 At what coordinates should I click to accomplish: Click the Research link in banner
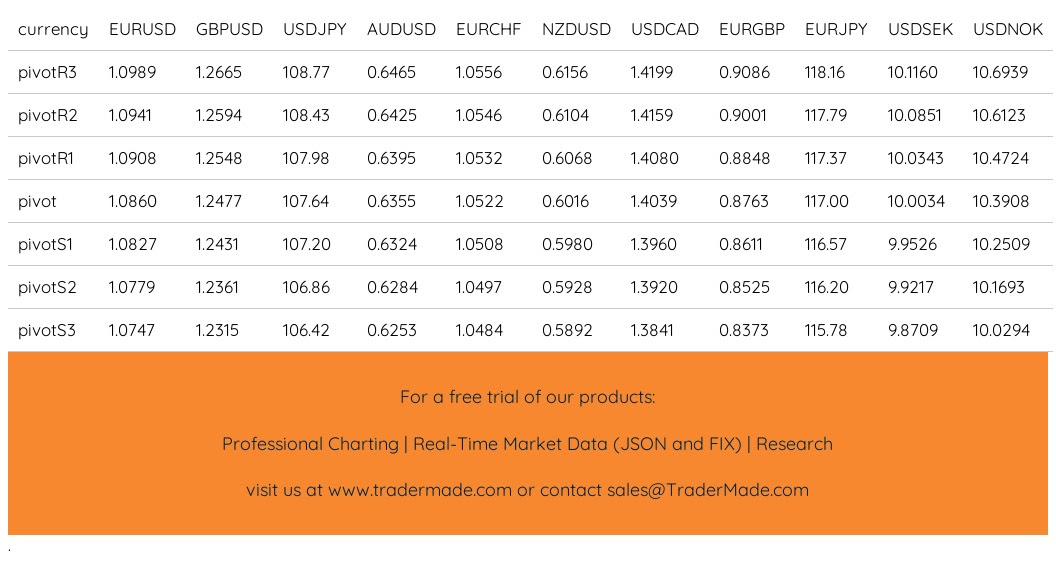(x=794, y=444)
